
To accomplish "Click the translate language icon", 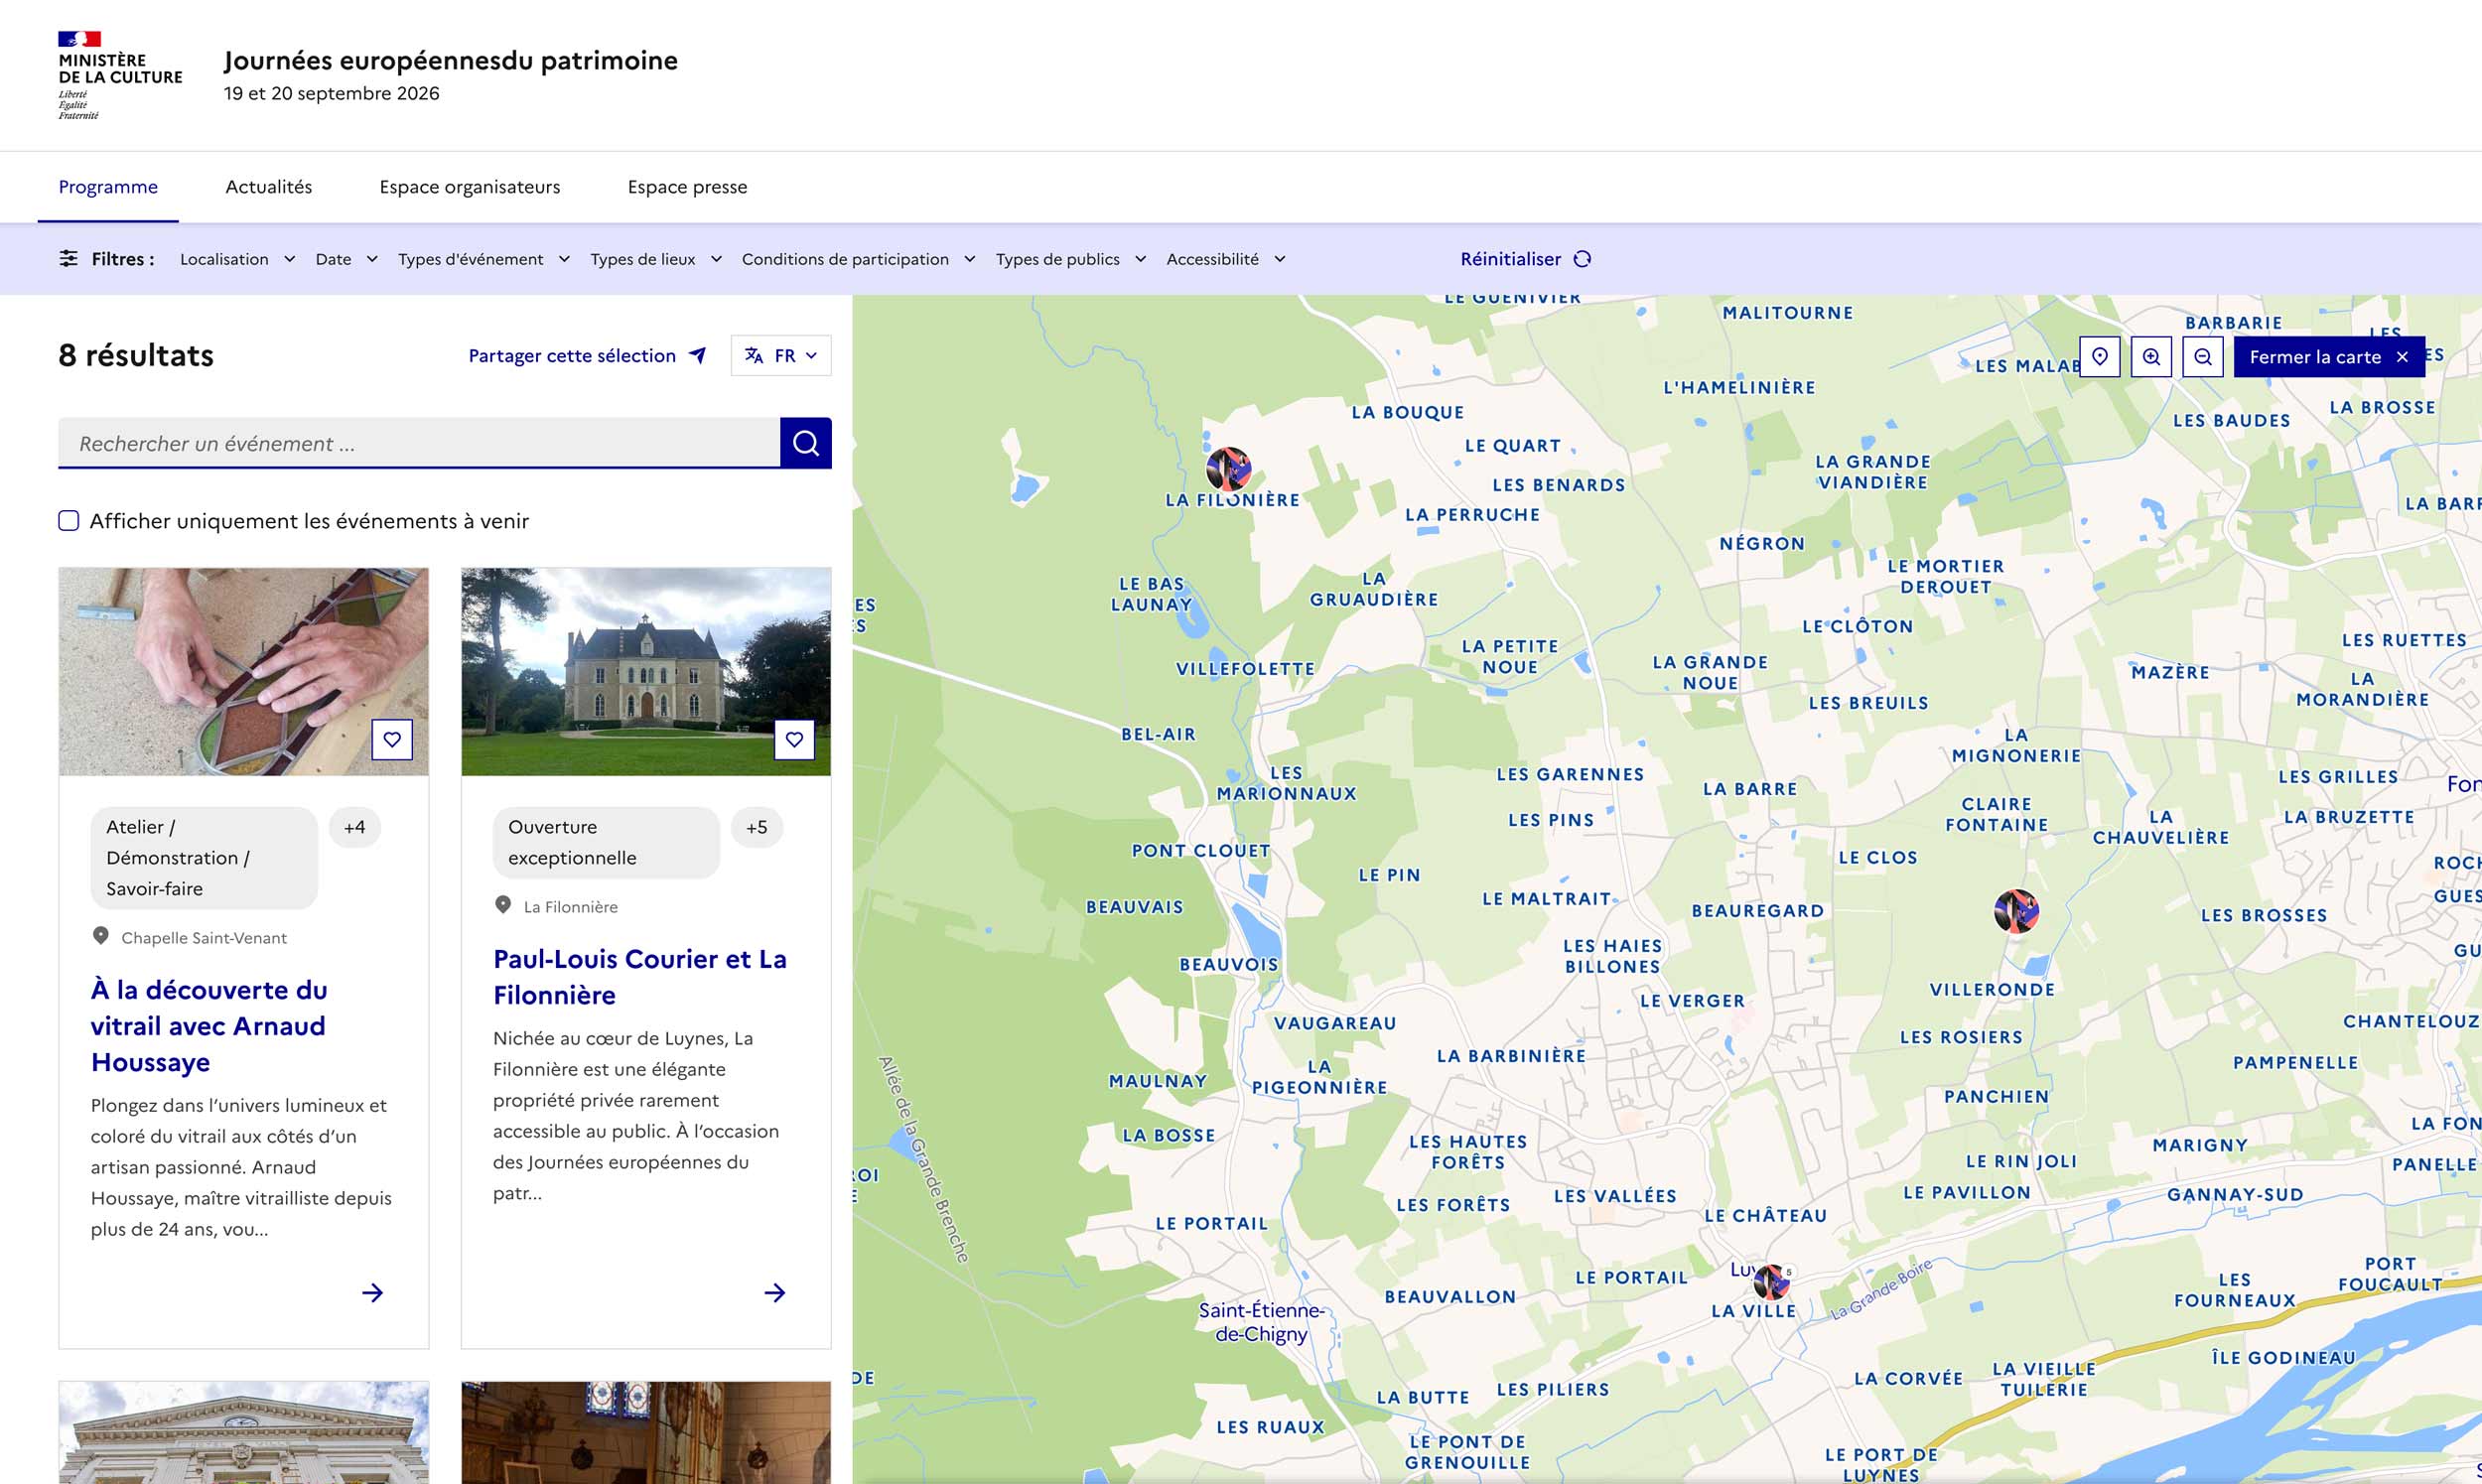I will point(754,355).
